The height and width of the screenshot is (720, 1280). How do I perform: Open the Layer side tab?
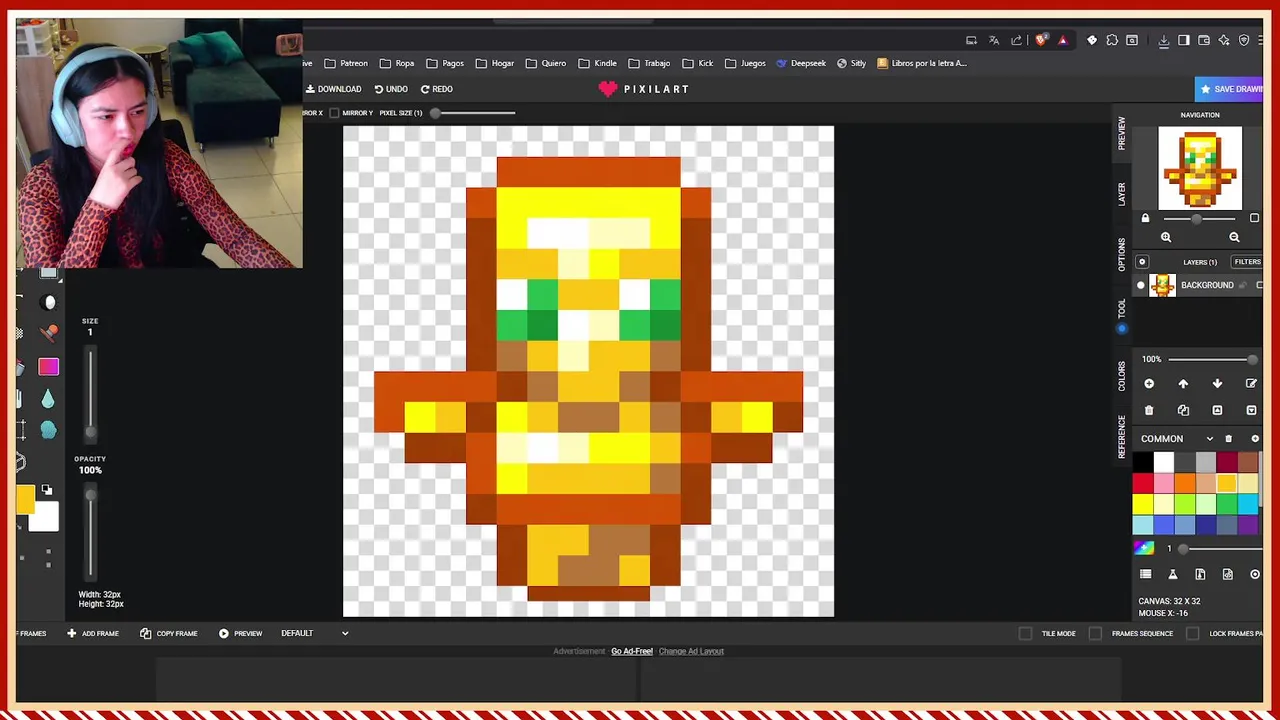tap(1121, 194)
